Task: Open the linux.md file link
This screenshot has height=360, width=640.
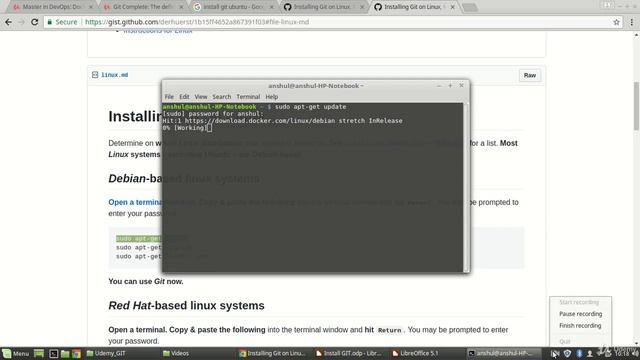Action: 115,75
